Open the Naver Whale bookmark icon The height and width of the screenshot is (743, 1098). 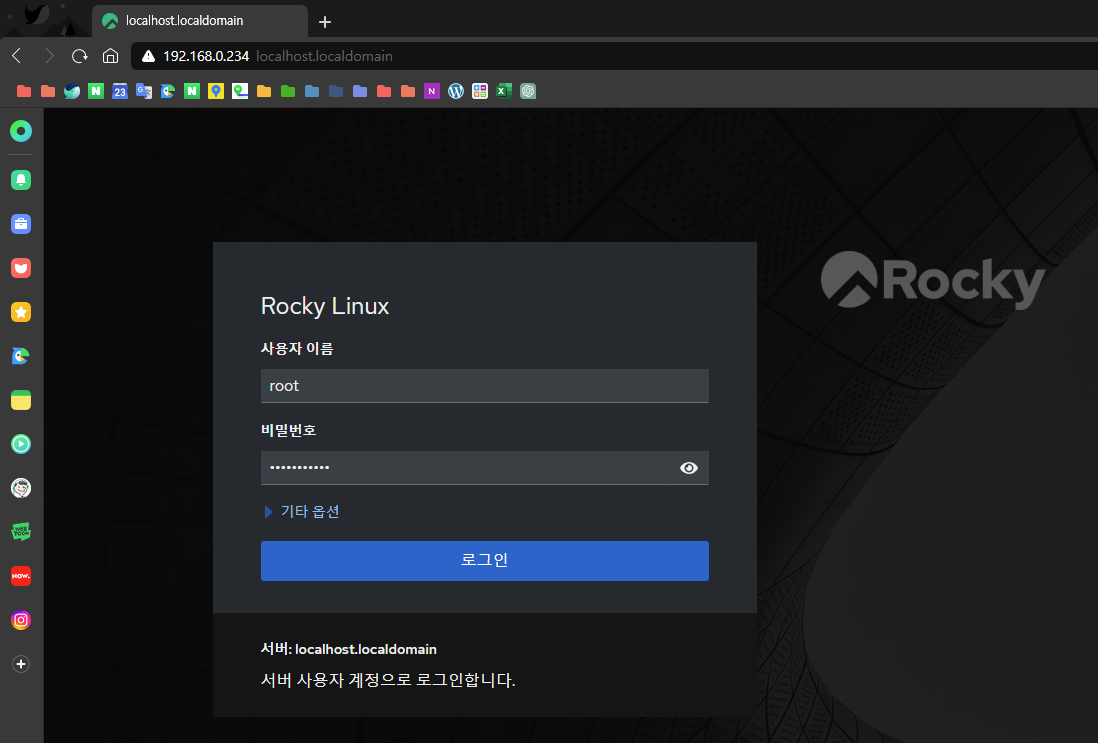click(x=72, y=91)
